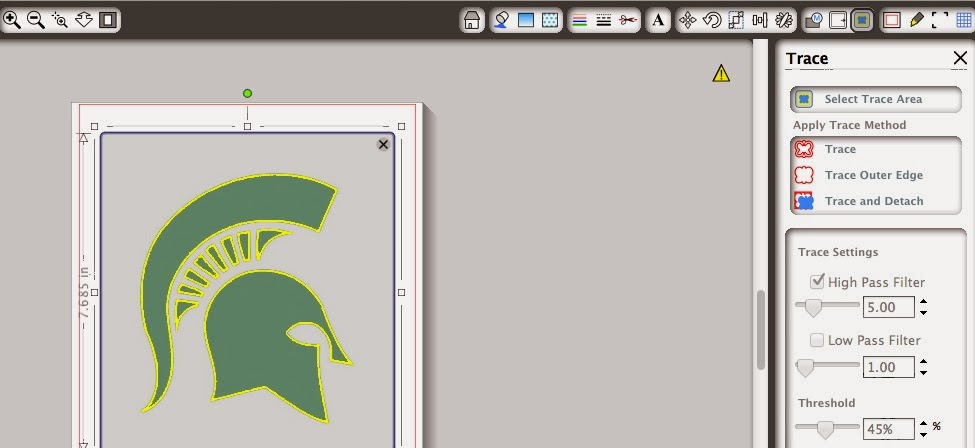
Task: Click the Trace Settings heading text
Action: [838, 252]
